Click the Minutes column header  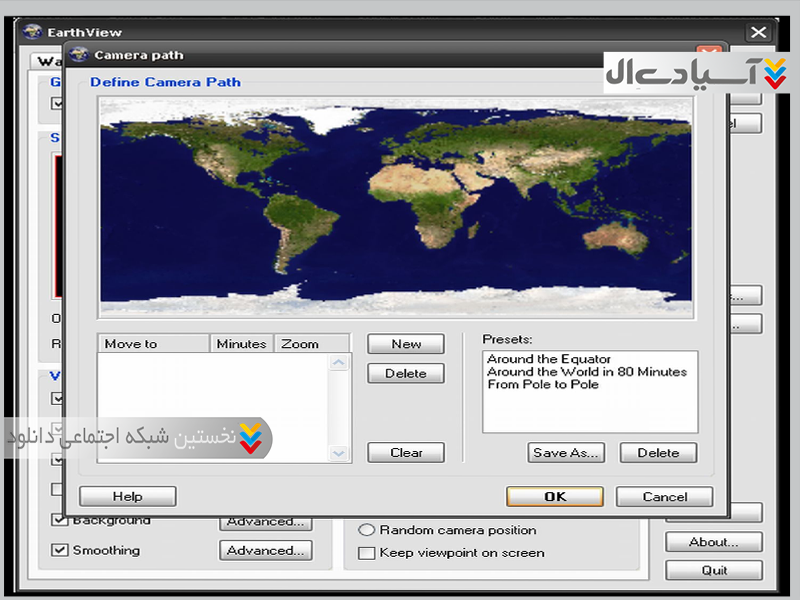(x=242, y=344)
